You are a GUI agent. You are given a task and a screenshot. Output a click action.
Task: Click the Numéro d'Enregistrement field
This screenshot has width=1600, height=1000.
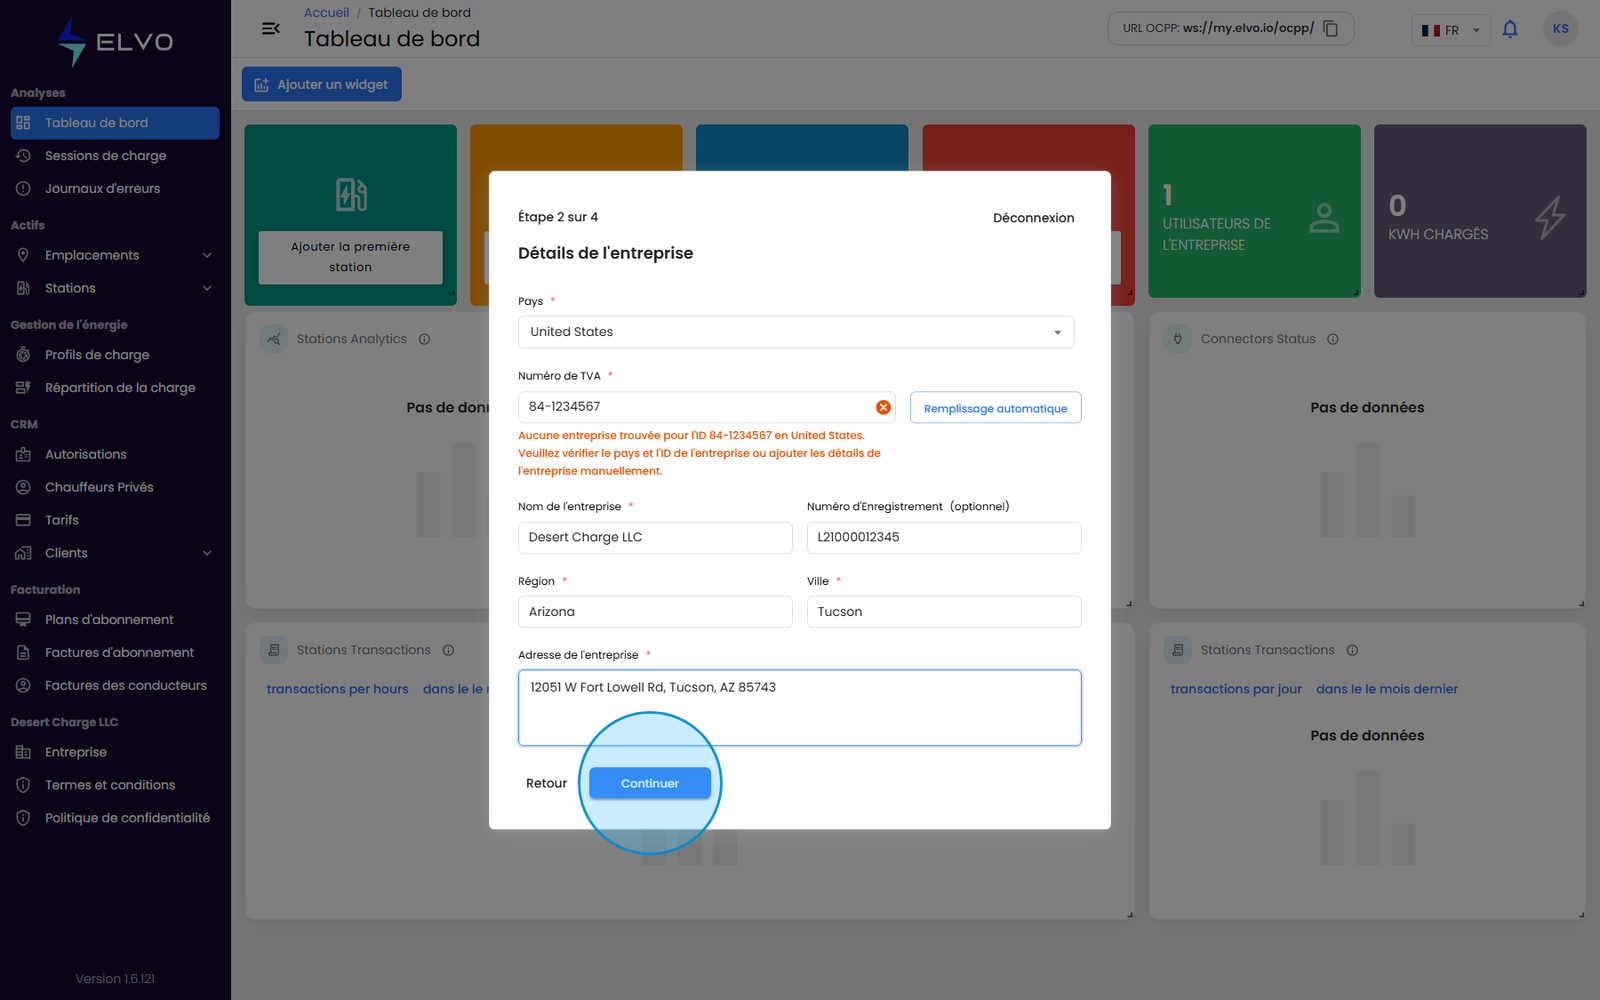(944, 538)
